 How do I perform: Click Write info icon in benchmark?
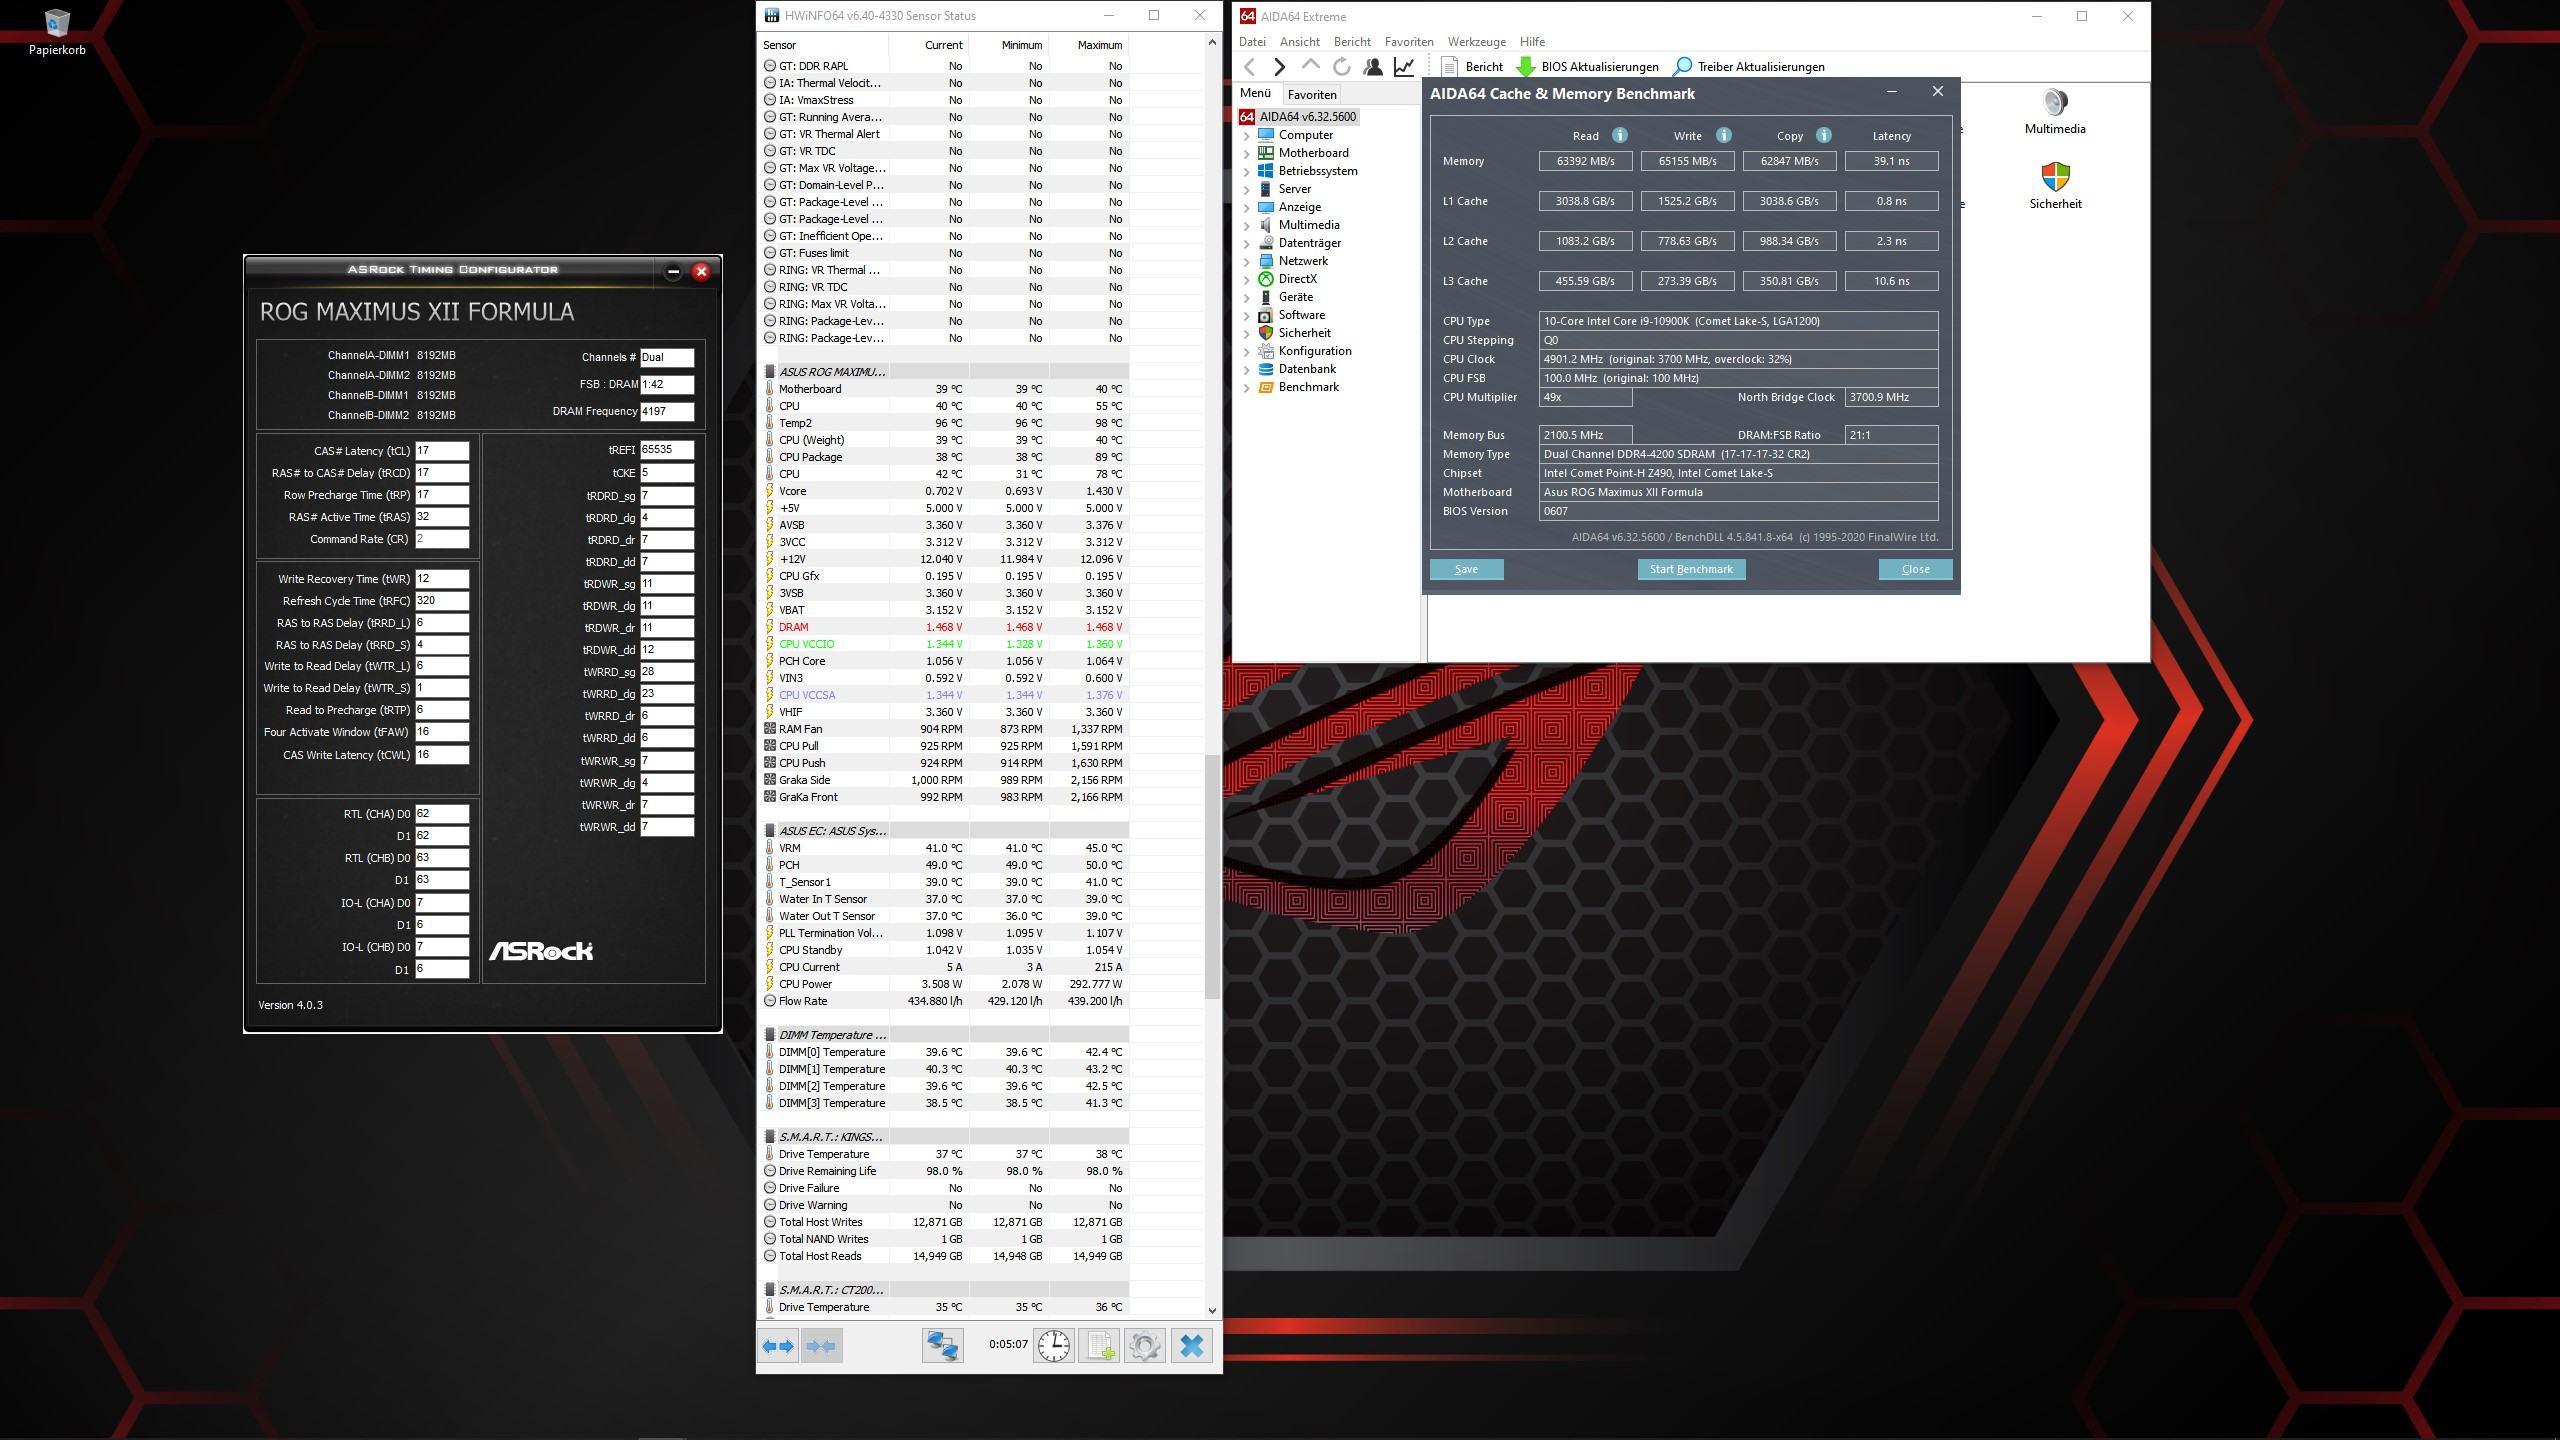[1723, 135]
